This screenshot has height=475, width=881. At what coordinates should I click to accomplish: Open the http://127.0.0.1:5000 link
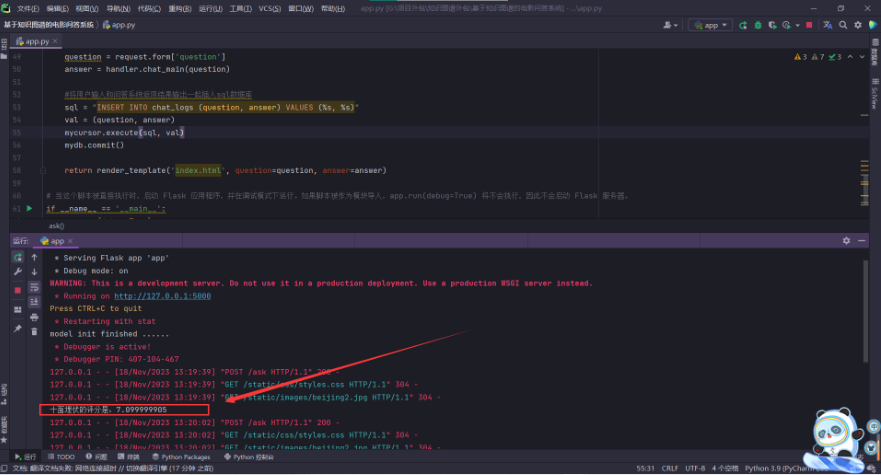162,296
